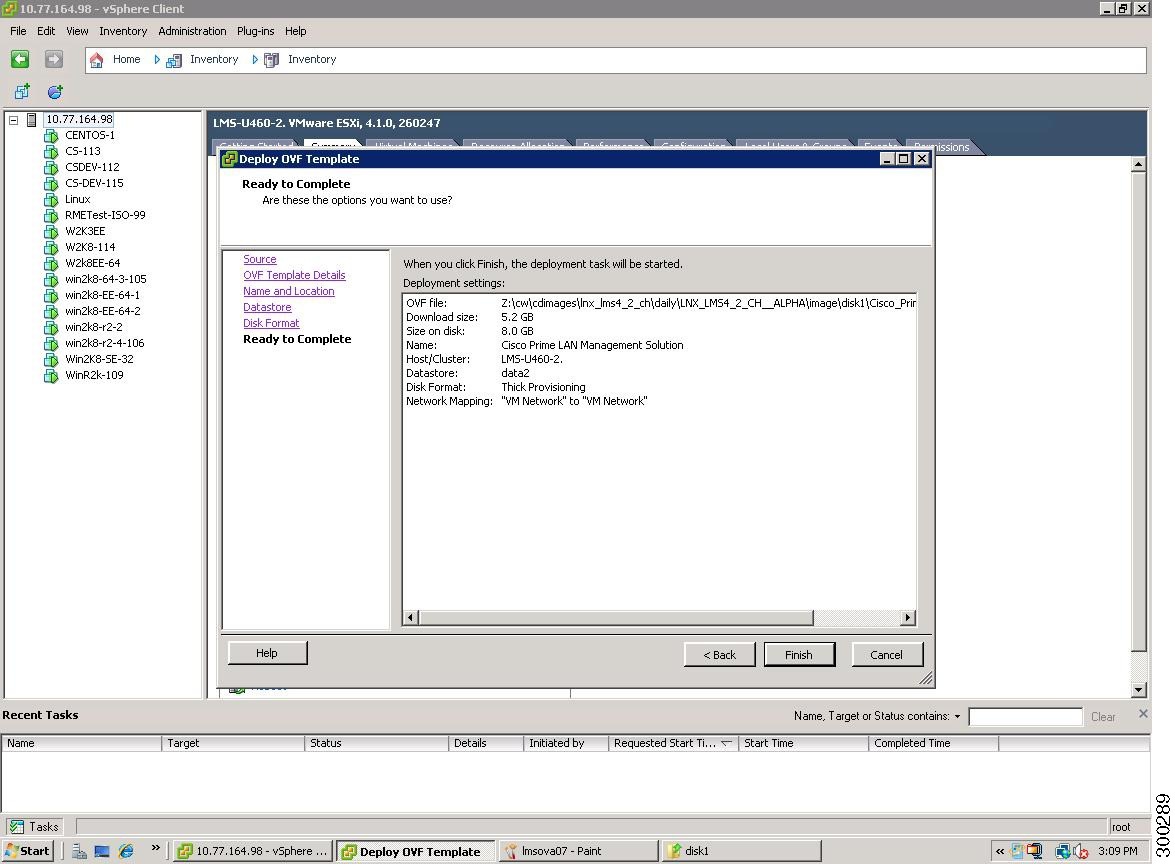The height and width of the screenshot is (864, 1175).
Task: Click the deployment settings horizontal scrollbar thumb
Action: pos(616,617)
